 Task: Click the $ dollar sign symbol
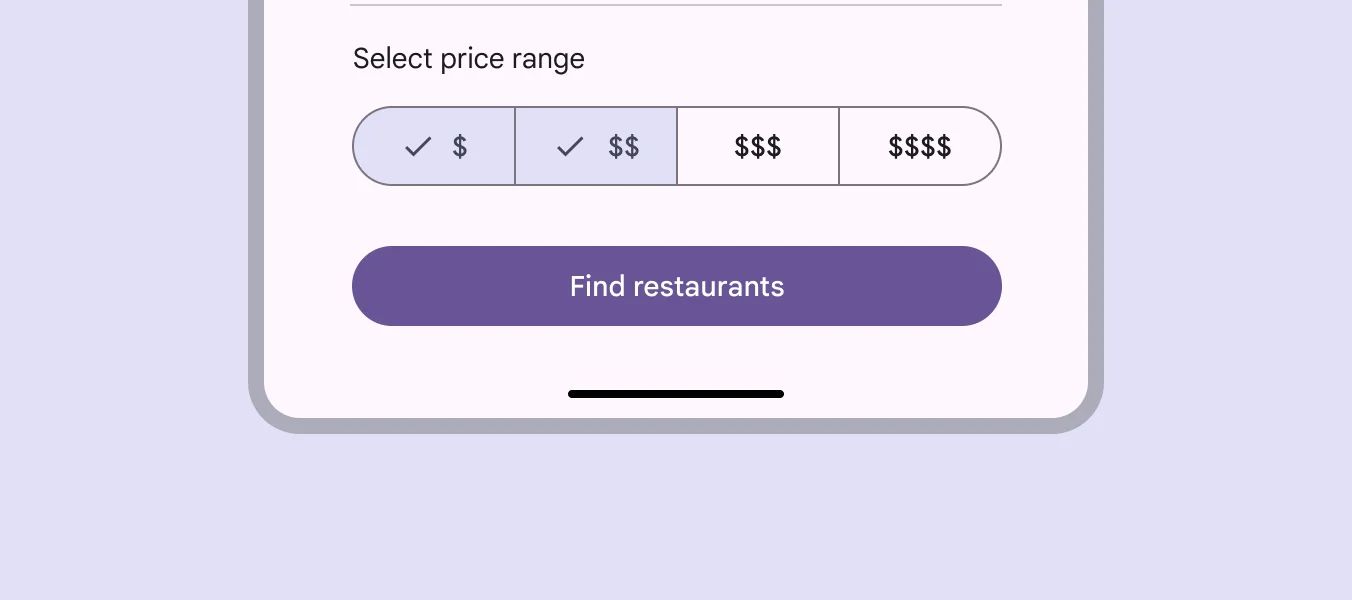point(460,147)
